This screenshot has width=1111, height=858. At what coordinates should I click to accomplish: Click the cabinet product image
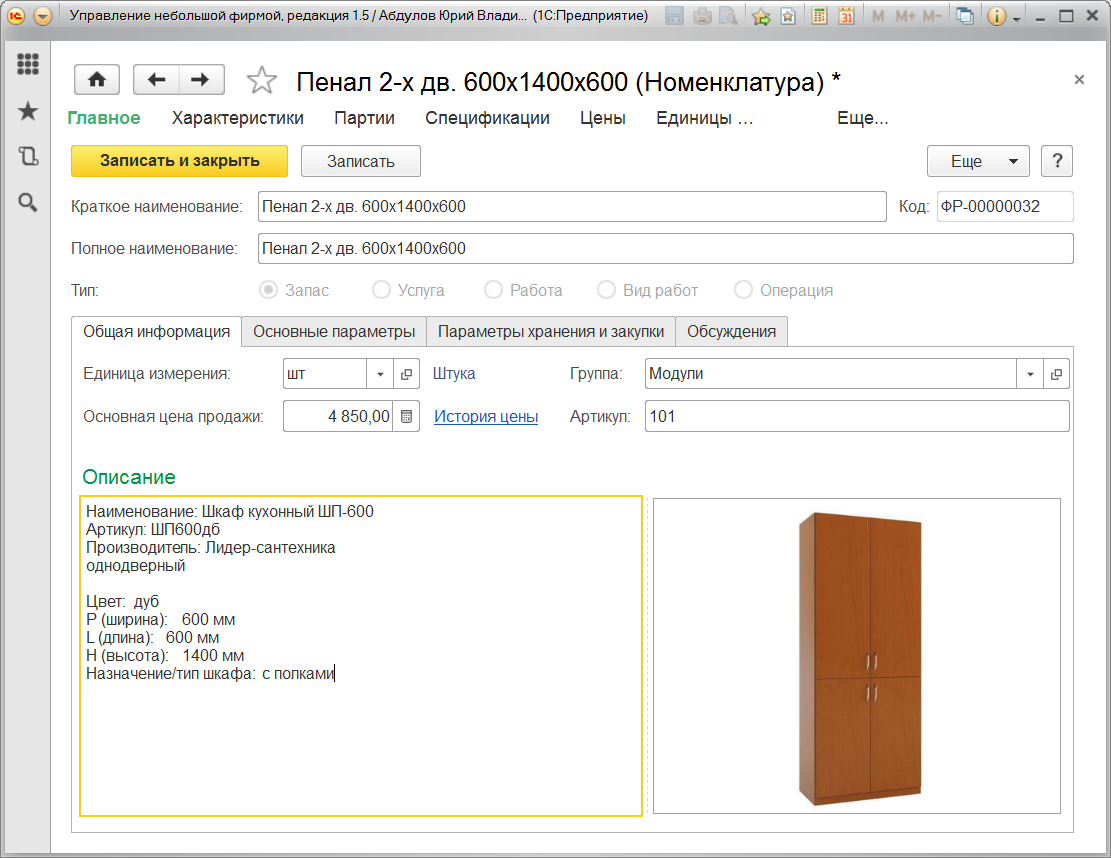click(x=858, y=656)
